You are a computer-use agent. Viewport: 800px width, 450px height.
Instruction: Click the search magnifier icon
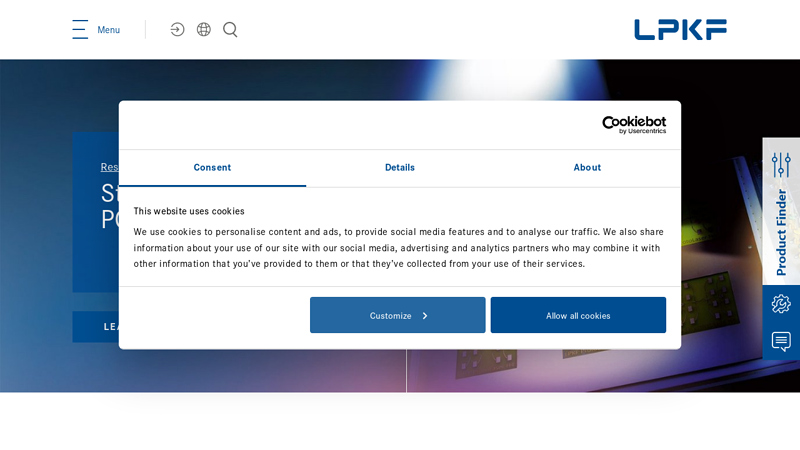coord(230,29)
